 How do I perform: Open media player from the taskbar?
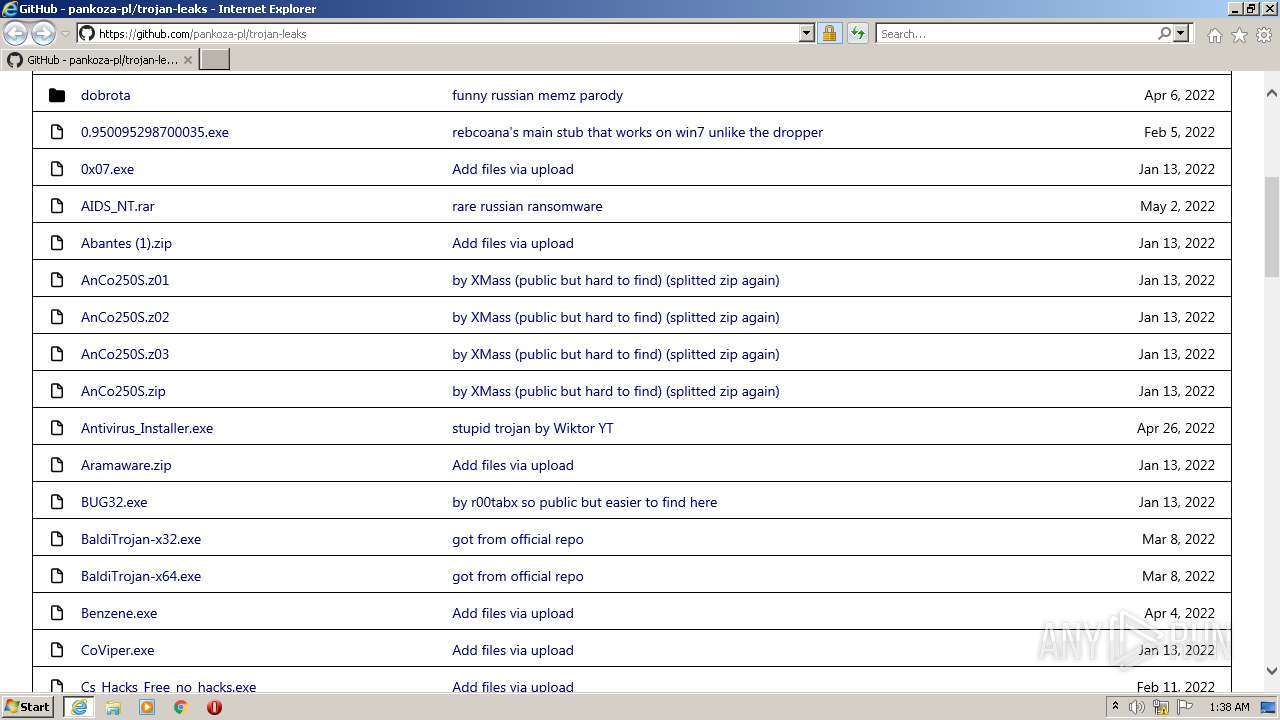pos(147,707)
